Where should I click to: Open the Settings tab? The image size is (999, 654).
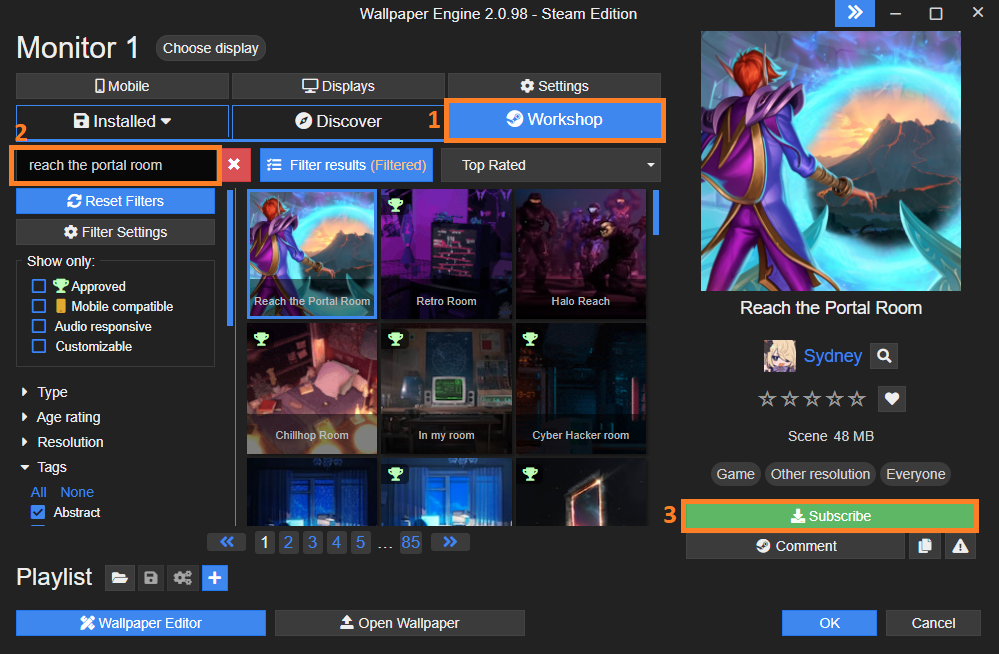(554, 86)
